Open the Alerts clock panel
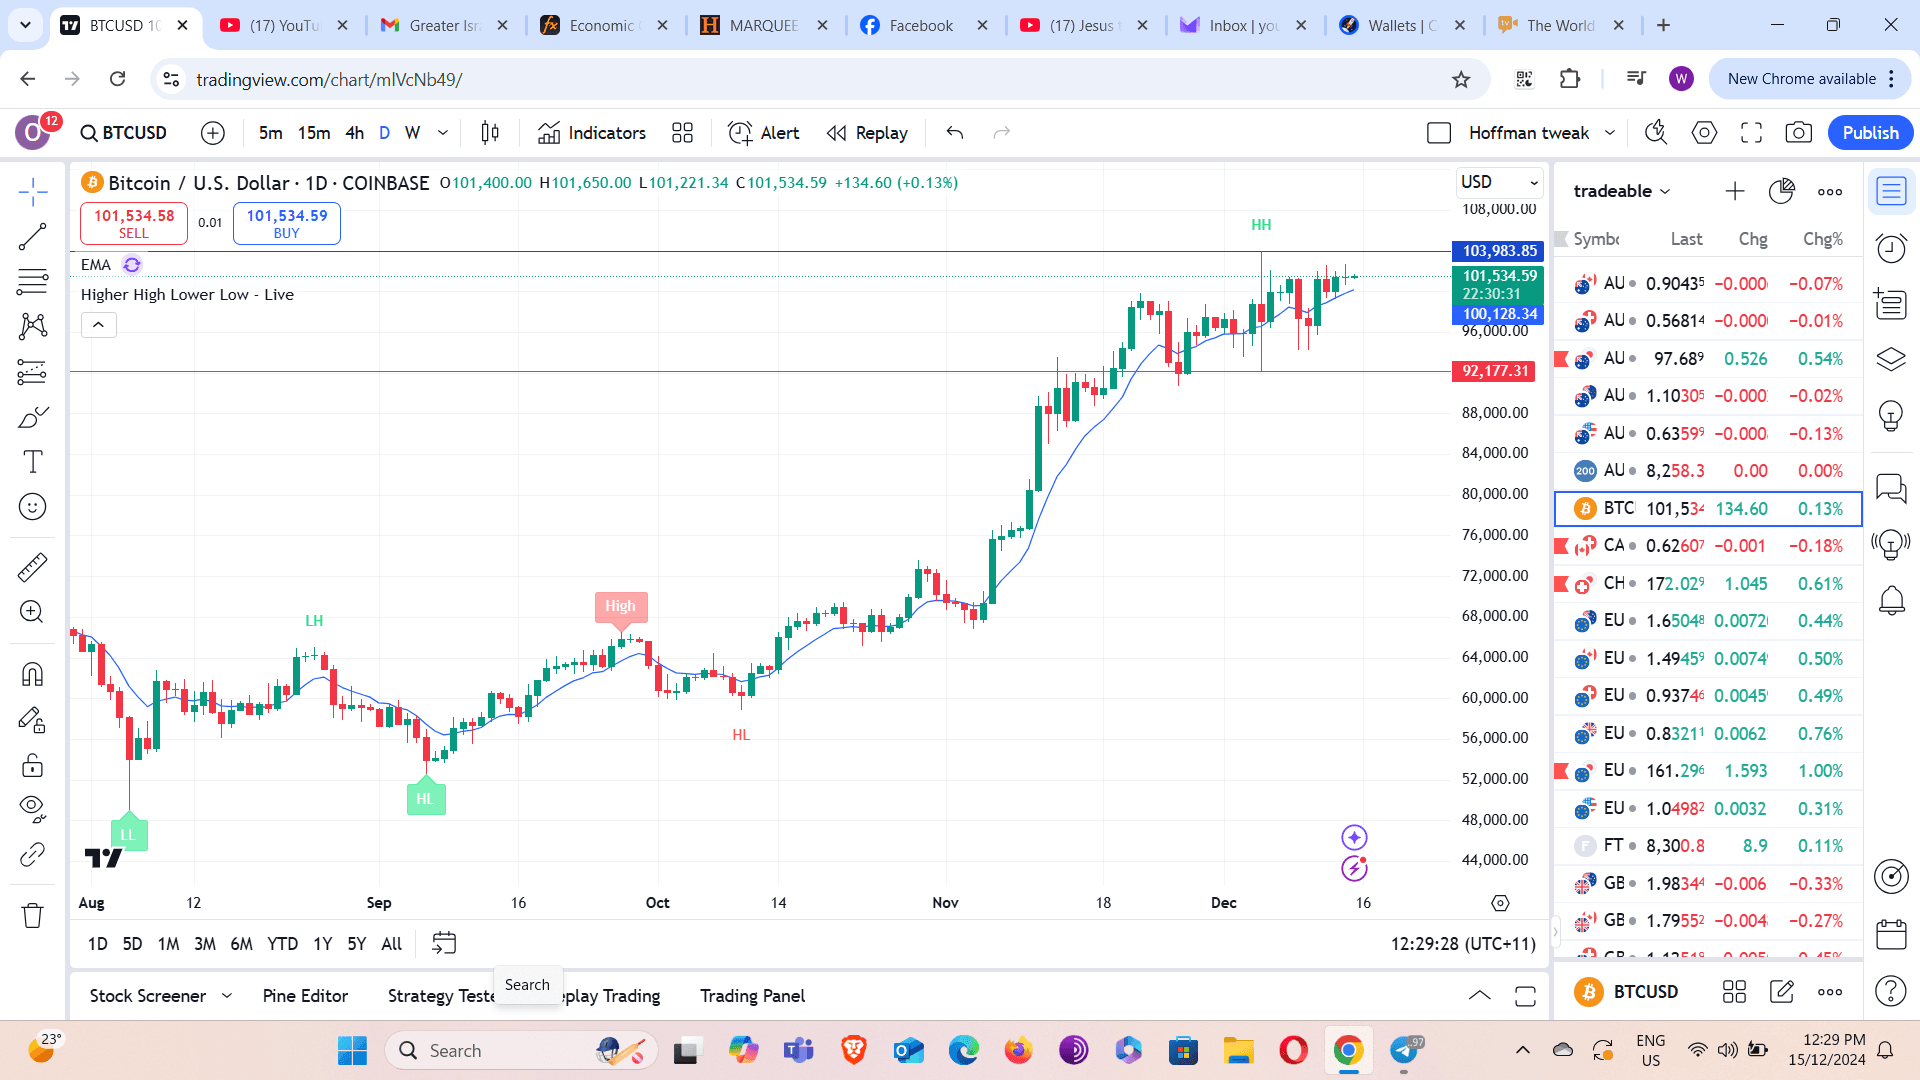Screen dimensions: 1920x1080 [x=1891, y=248]
